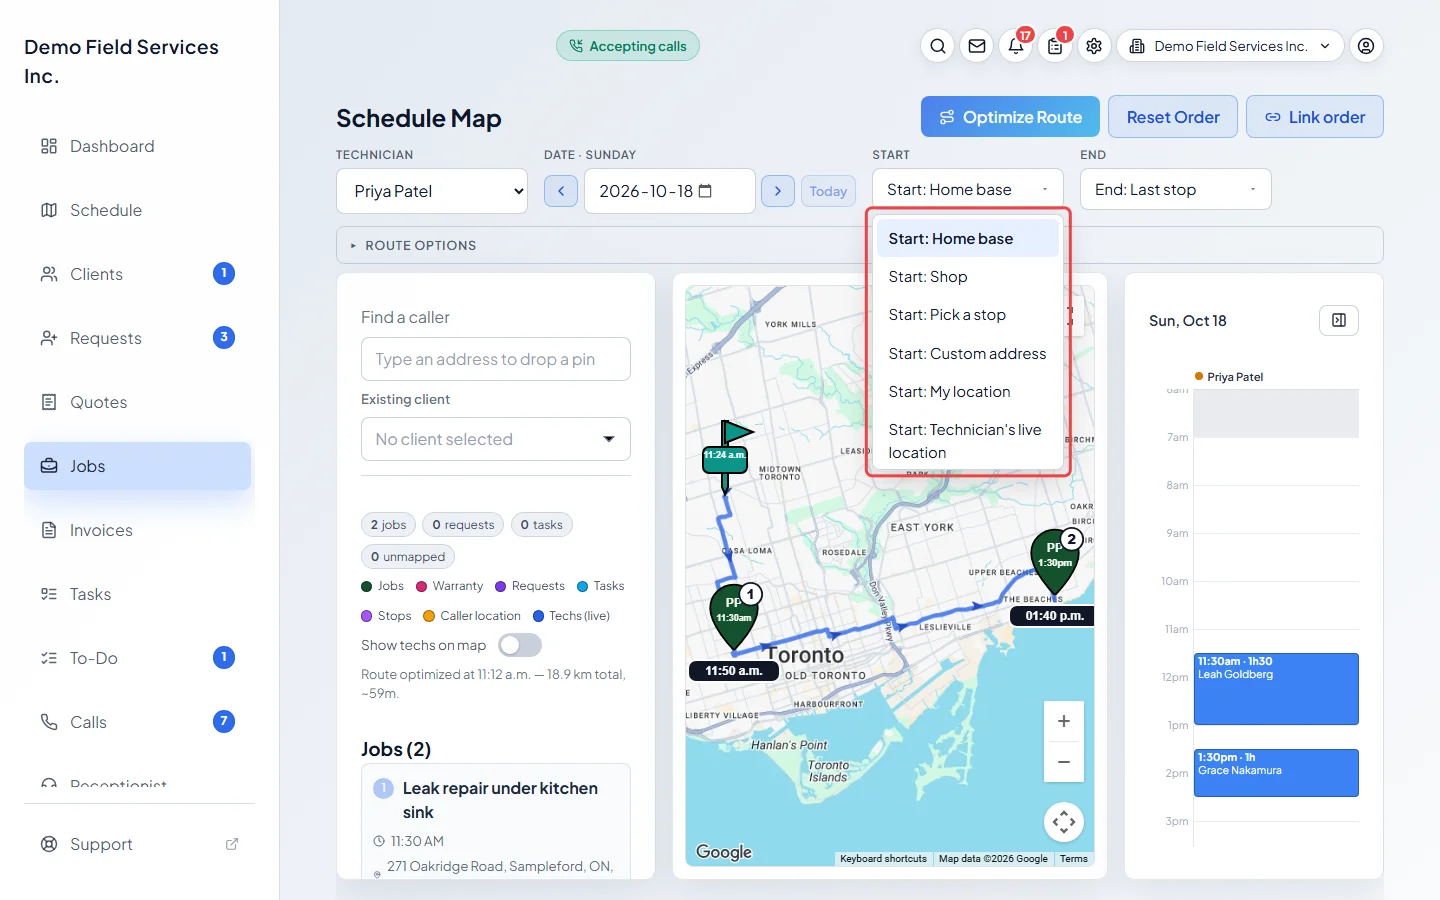Screen dimensions: 1440x900
Task: Open Dashboard in the sidebar
Action: [x=138, y=146]
